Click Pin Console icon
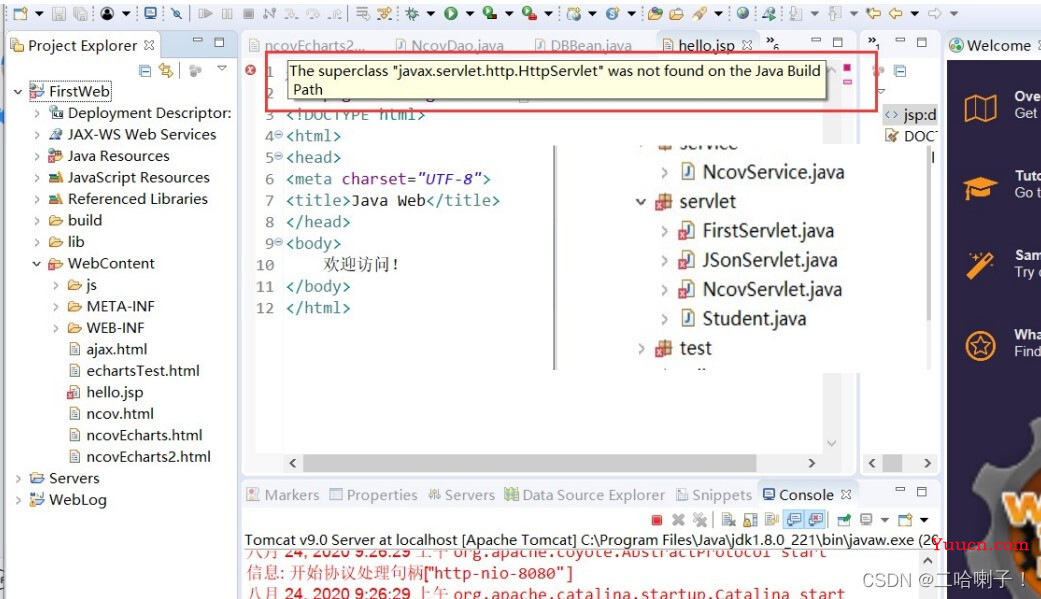 coord(844,520)
